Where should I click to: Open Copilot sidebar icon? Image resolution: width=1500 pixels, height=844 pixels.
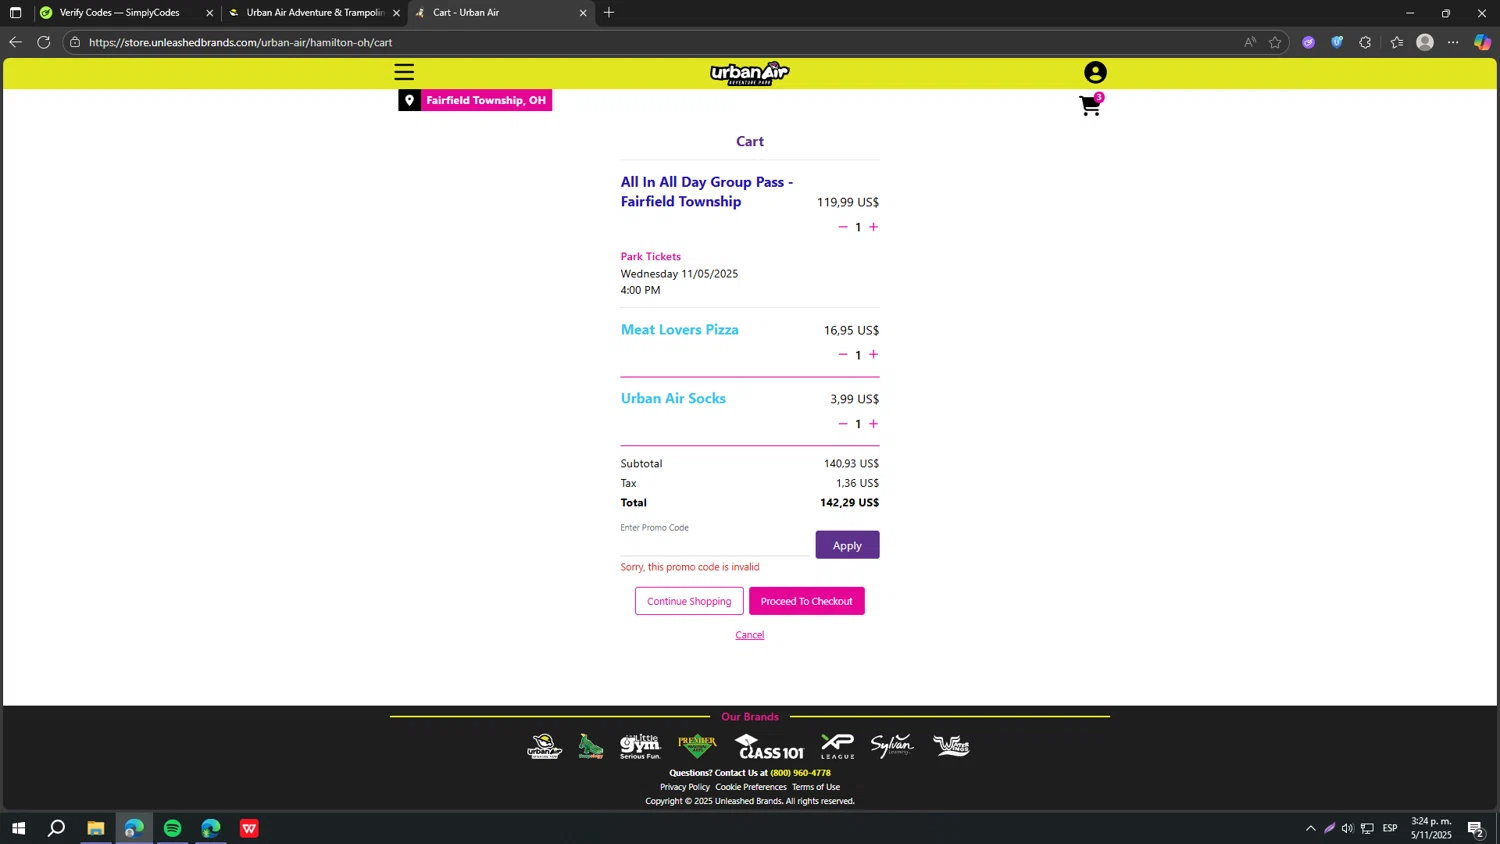pyautogui.click(x=1483, y=42)
